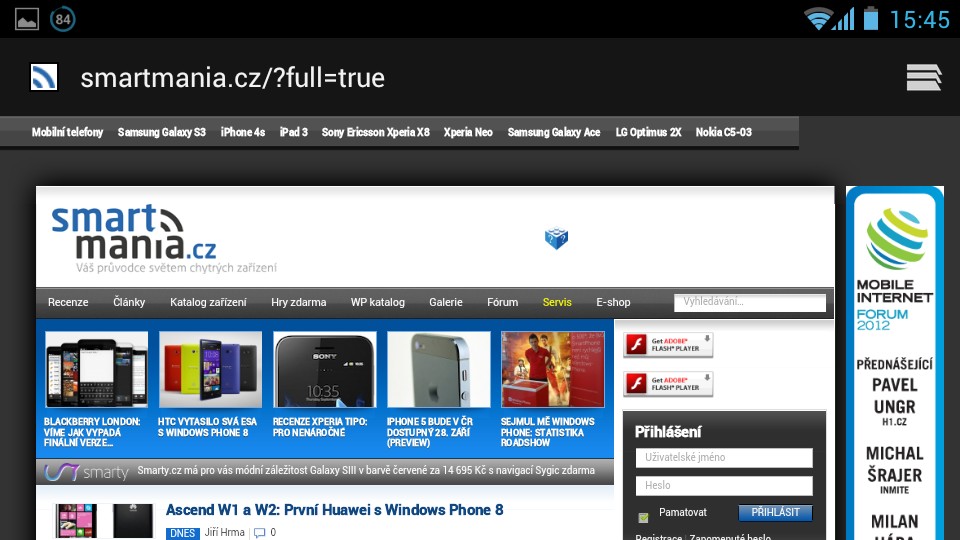Tap the gallery notification icon in status bar
The image size is (960, 540).
pyautogui.click(x=27, y=20)
